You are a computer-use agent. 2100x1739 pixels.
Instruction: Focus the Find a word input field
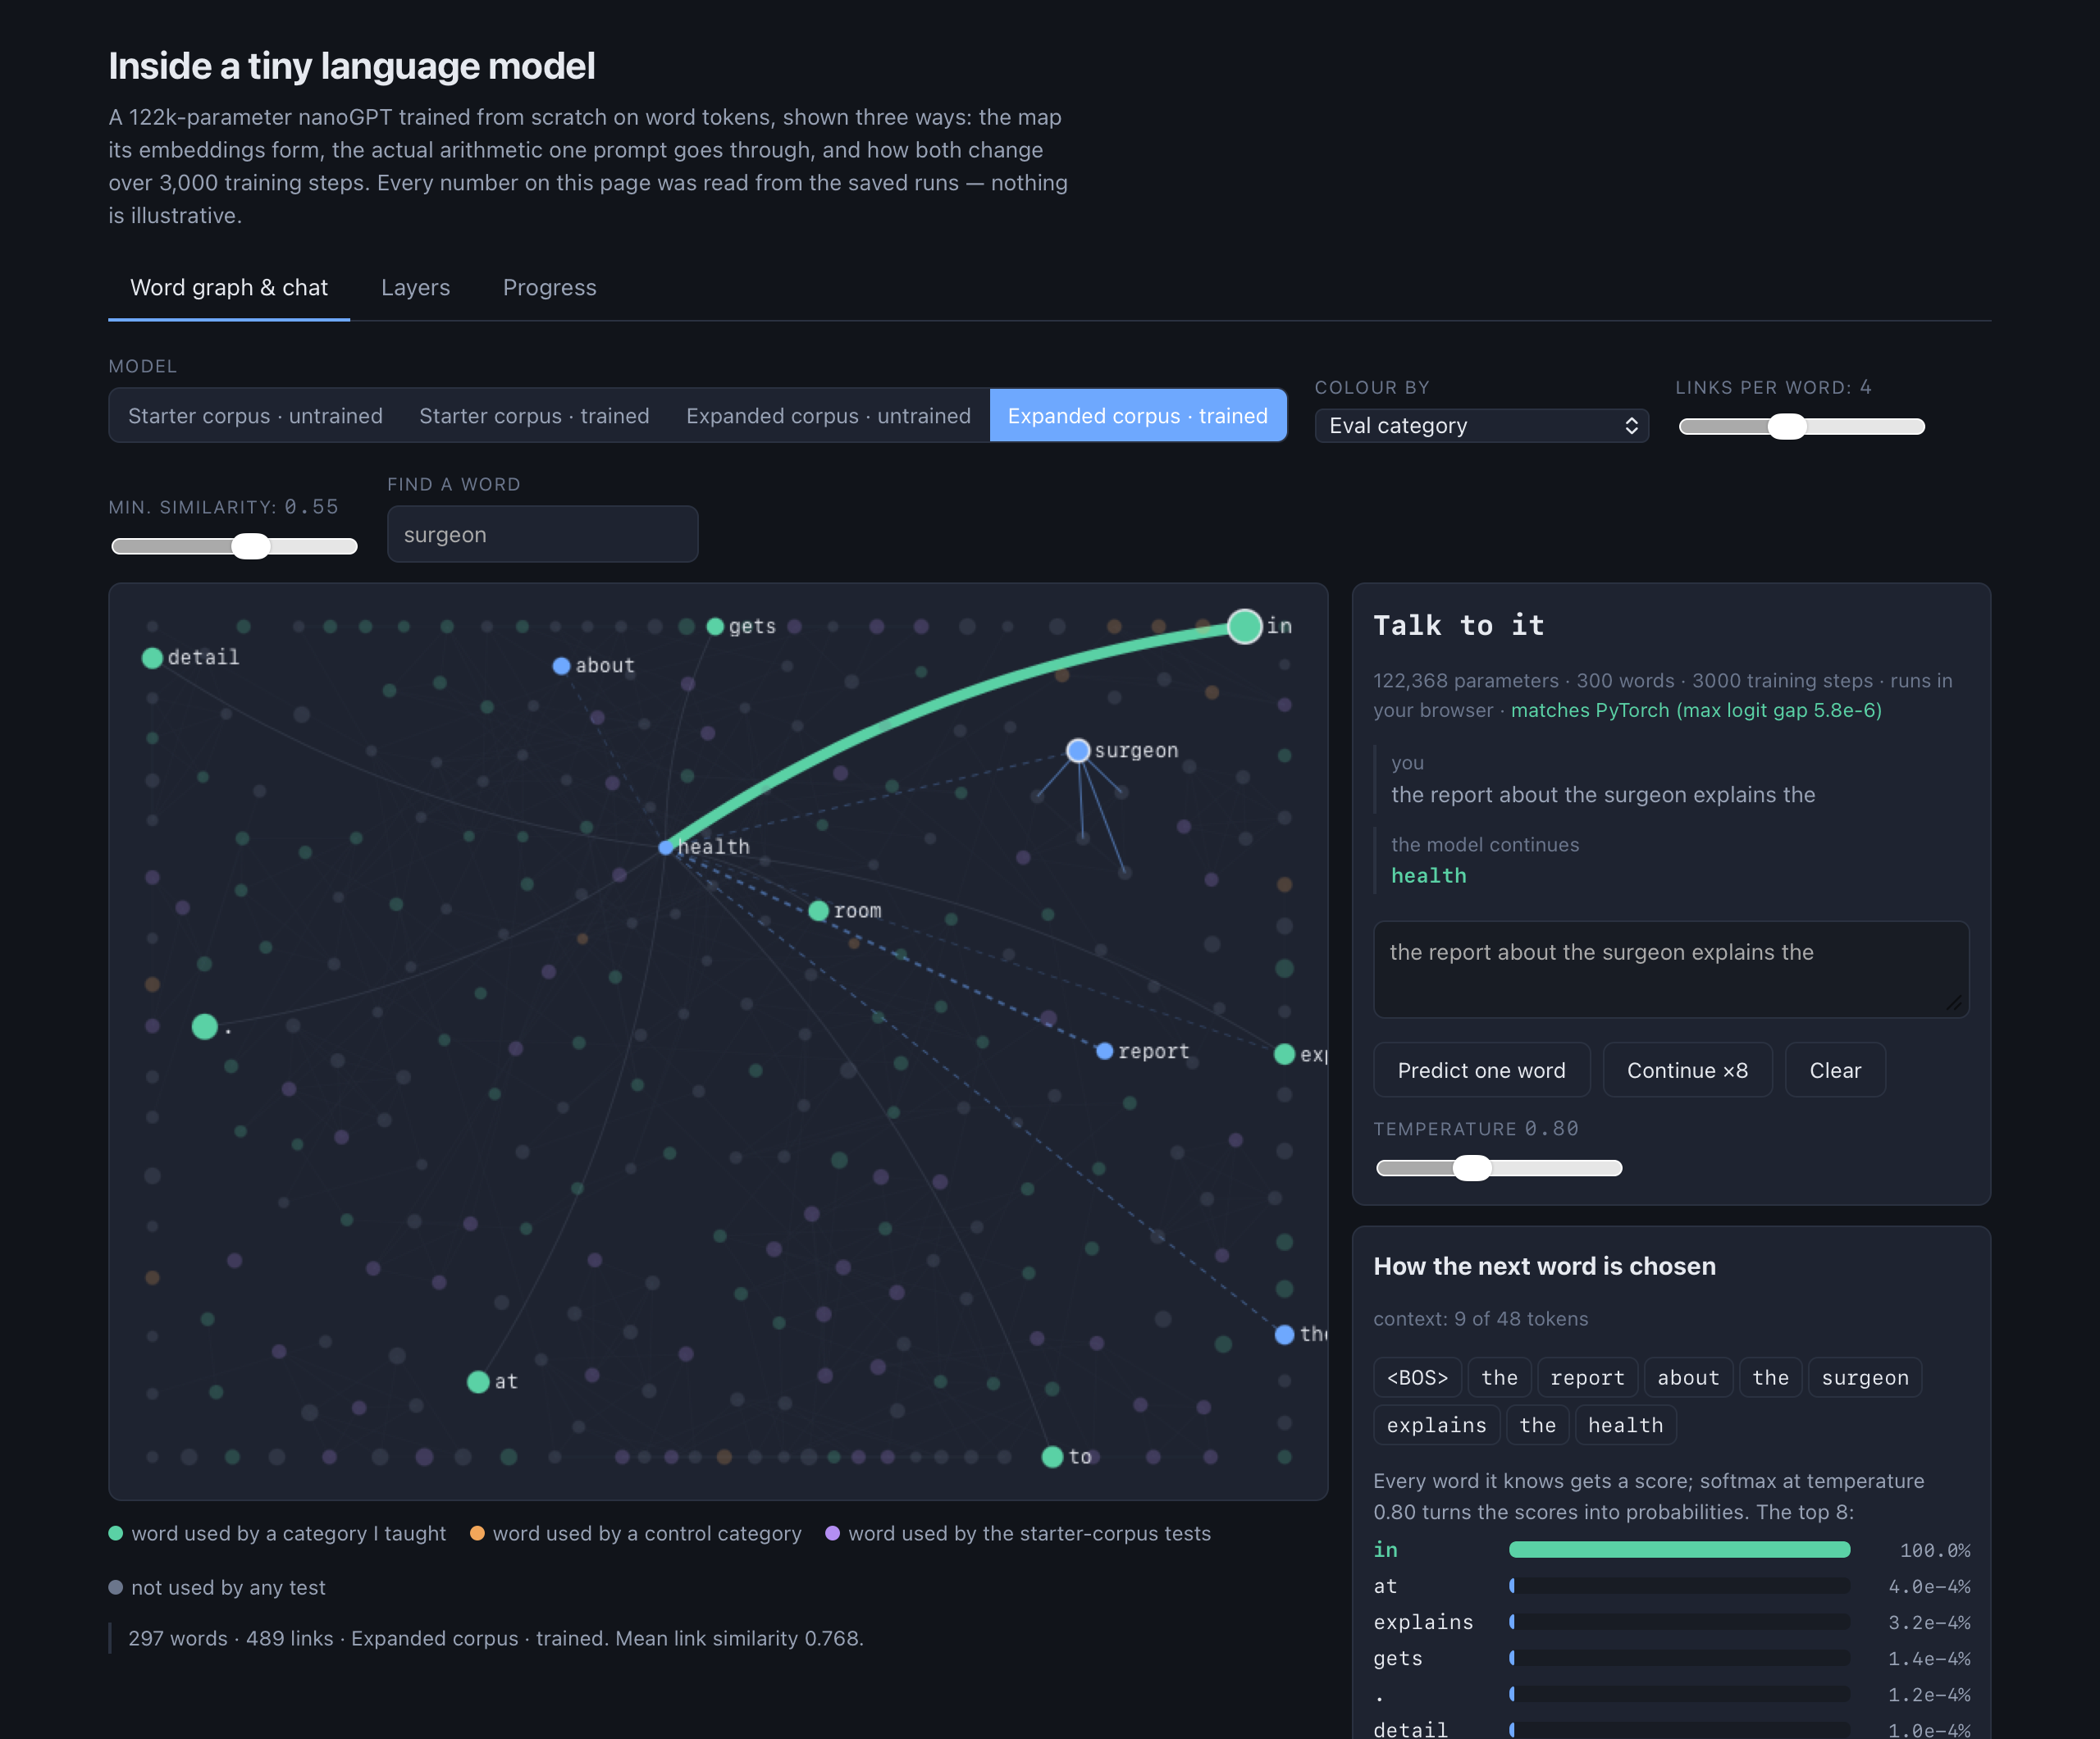[542, 535]
